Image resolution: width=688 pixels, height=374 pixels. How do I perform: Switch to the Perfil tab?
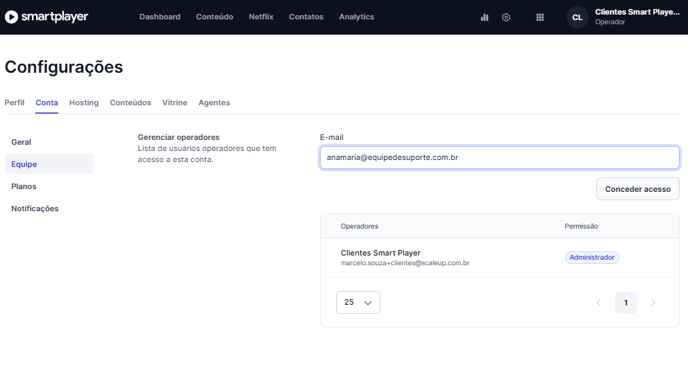pyautogui.click(x=14, y=103)
